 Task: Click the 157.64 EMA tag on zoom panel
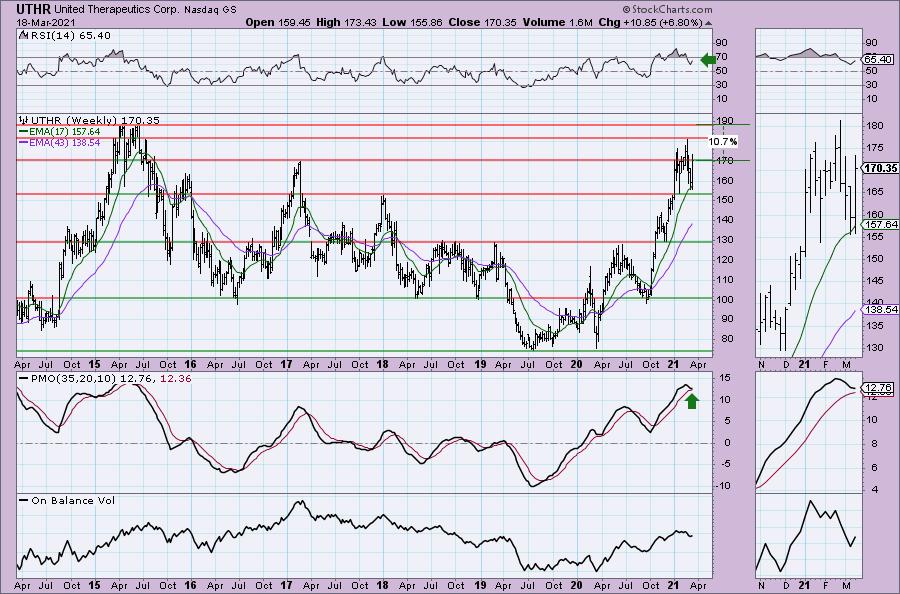[x=880, y=224]
